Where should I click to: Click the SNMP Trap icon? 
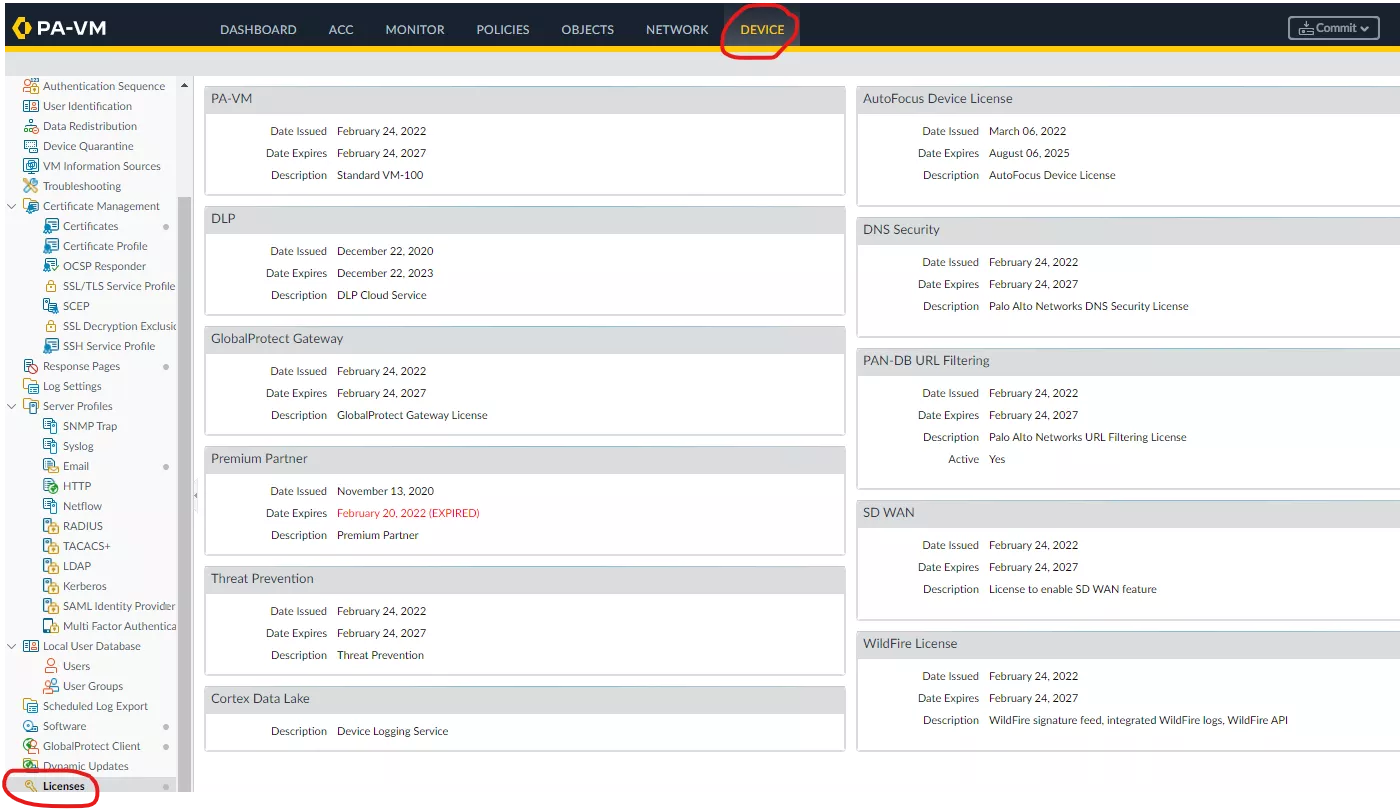[51, 426]
